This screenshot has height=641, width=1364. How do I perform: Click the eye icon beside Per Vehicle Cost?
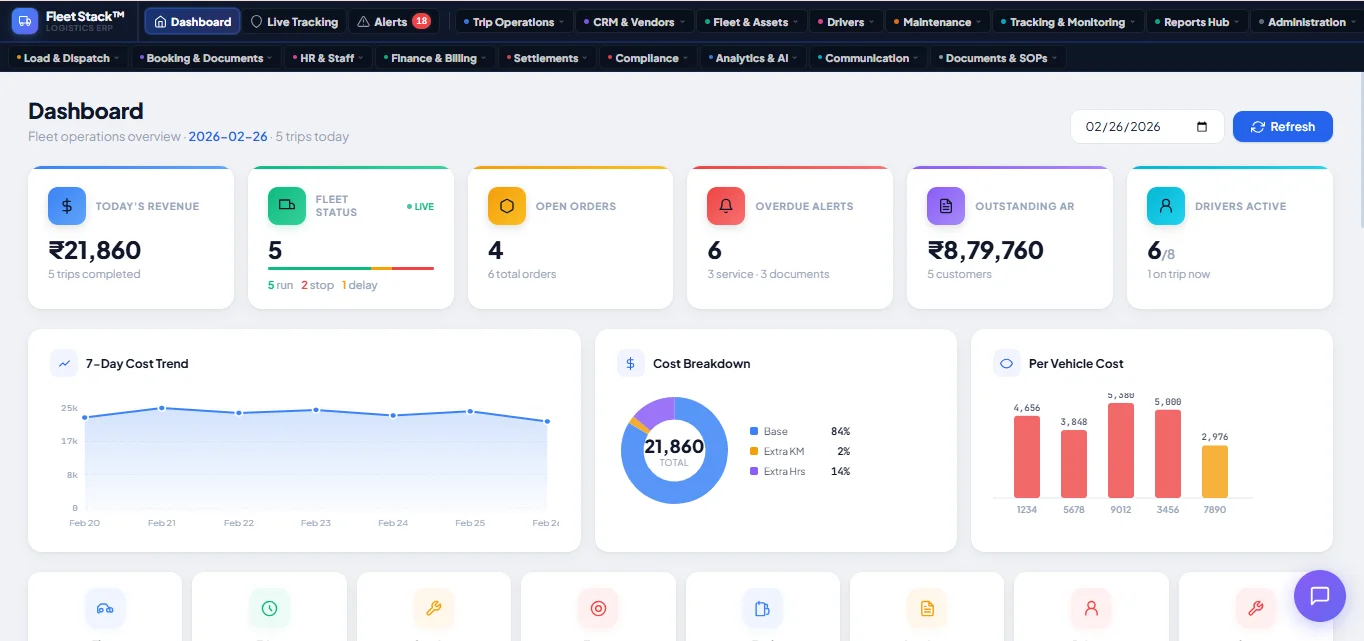pyautogui.click(x=1006, y=363)
